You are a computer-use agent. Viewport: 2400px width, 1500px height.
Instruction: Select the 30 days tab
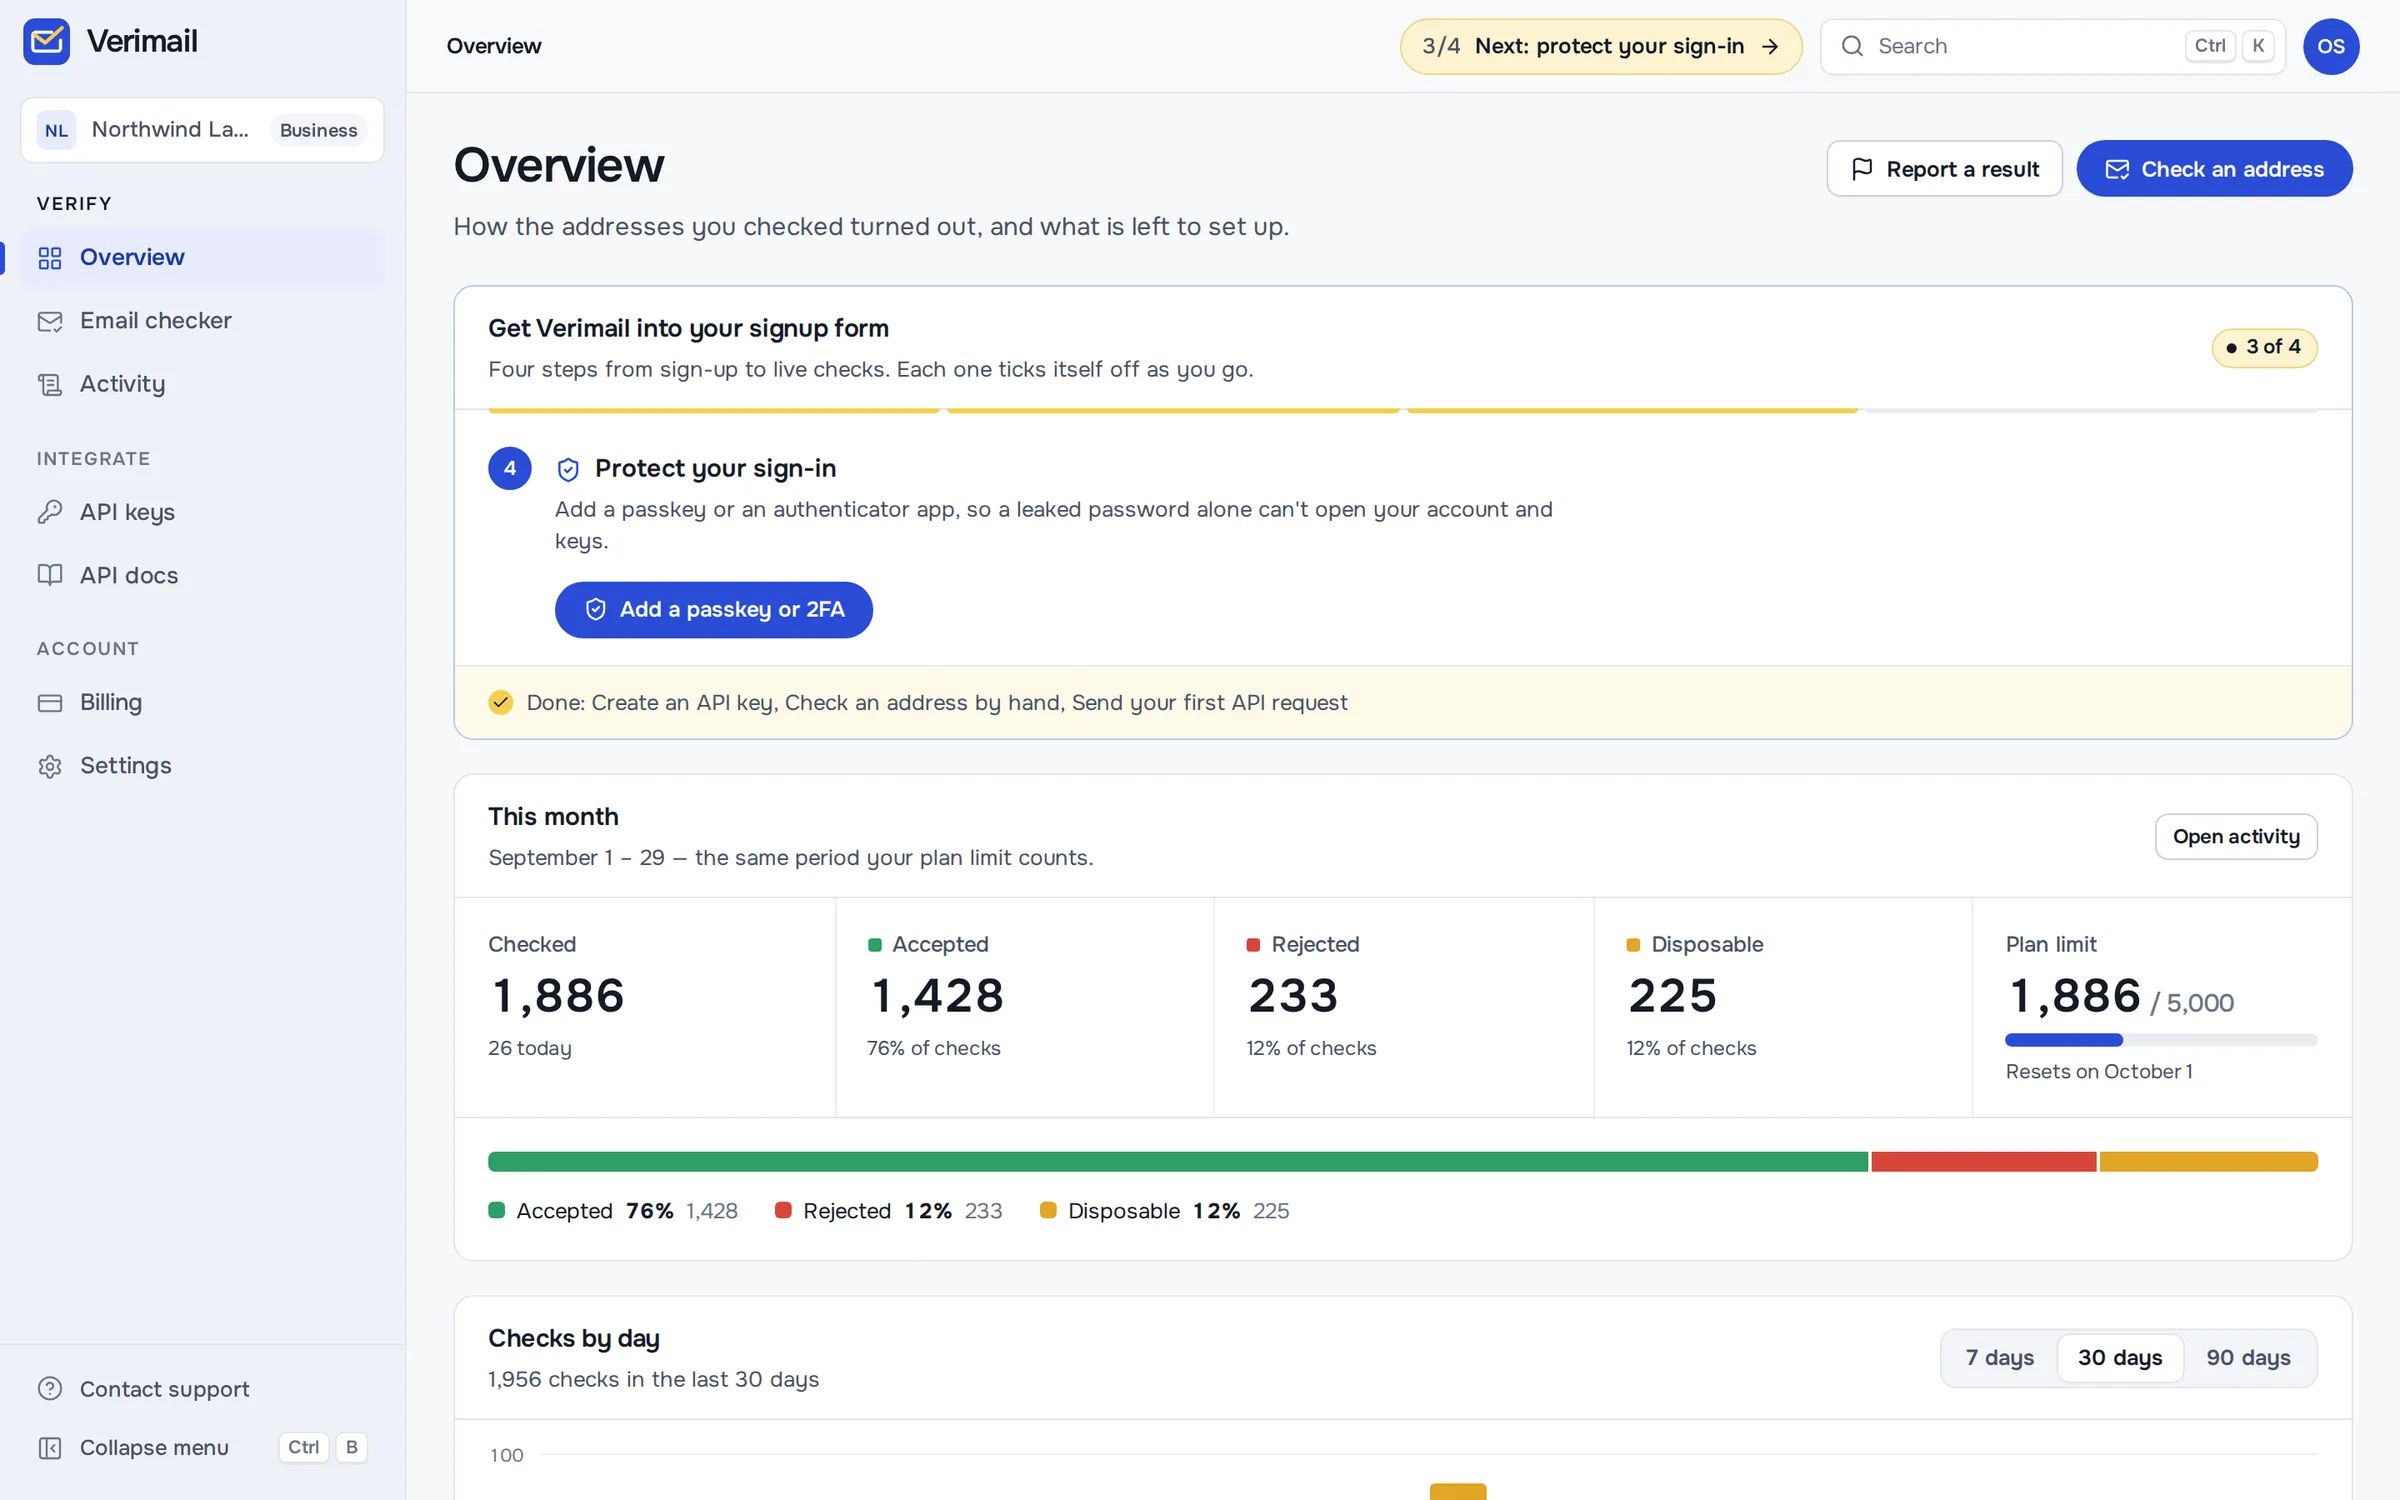(x=2120, y=1358)
